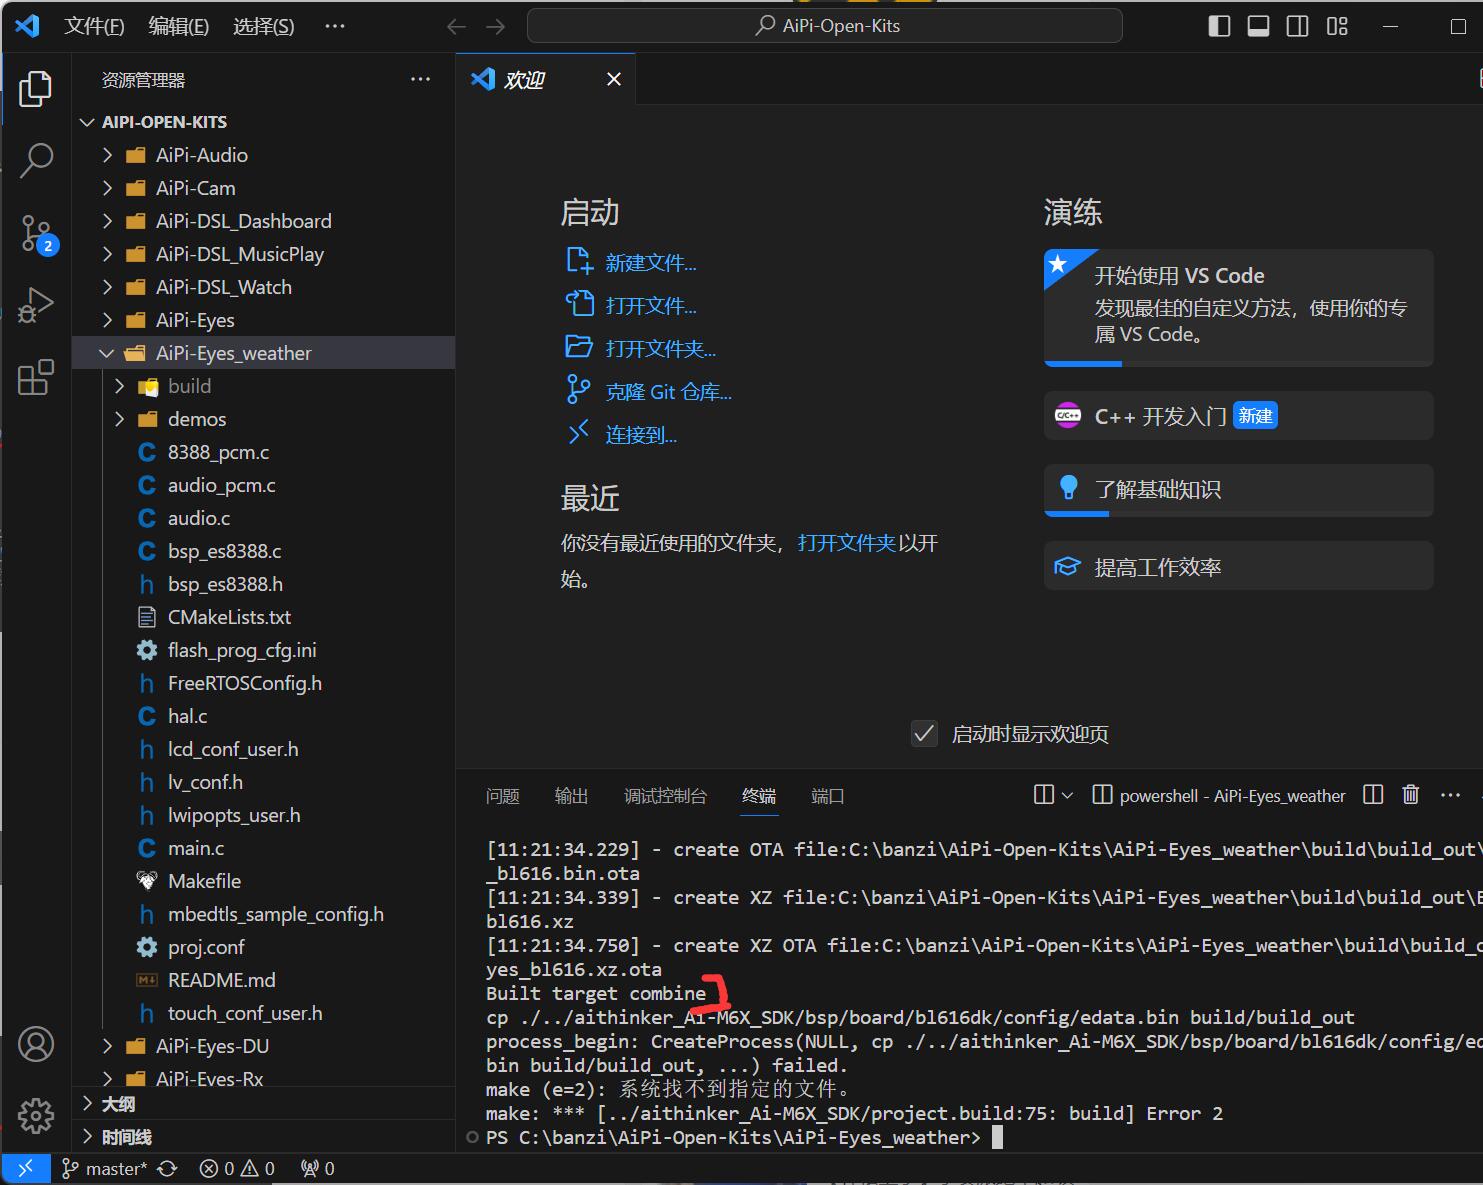Open more actions in Explorer header

[x=421, y=79]
